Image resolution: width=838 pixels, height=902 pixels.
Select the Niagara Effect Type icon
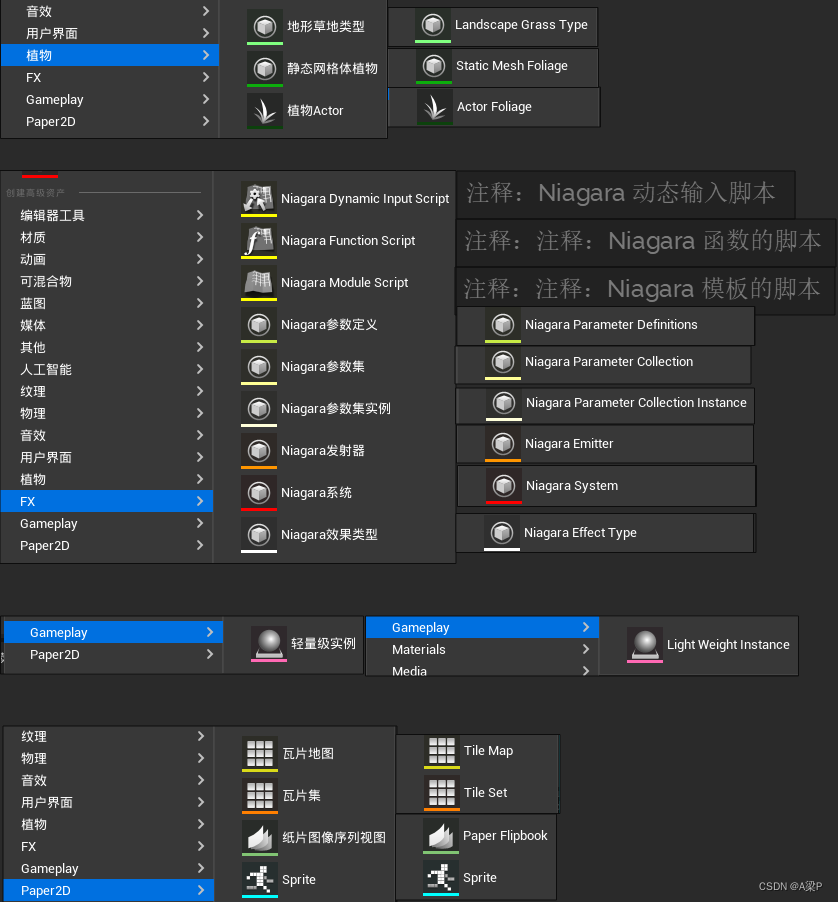tap(502, 533)
